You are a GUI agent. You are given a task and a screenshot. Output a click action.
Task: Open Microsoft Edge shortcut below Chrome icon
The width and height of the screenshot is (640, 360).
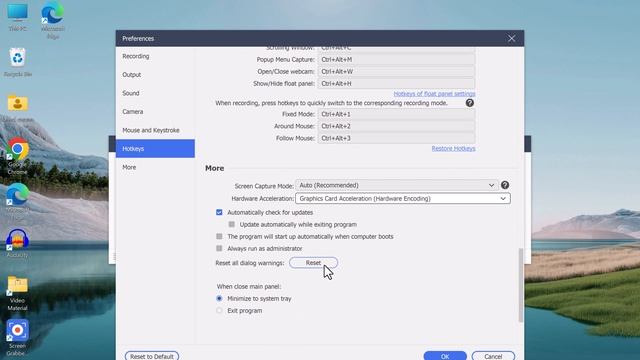(x=18, y=199)
